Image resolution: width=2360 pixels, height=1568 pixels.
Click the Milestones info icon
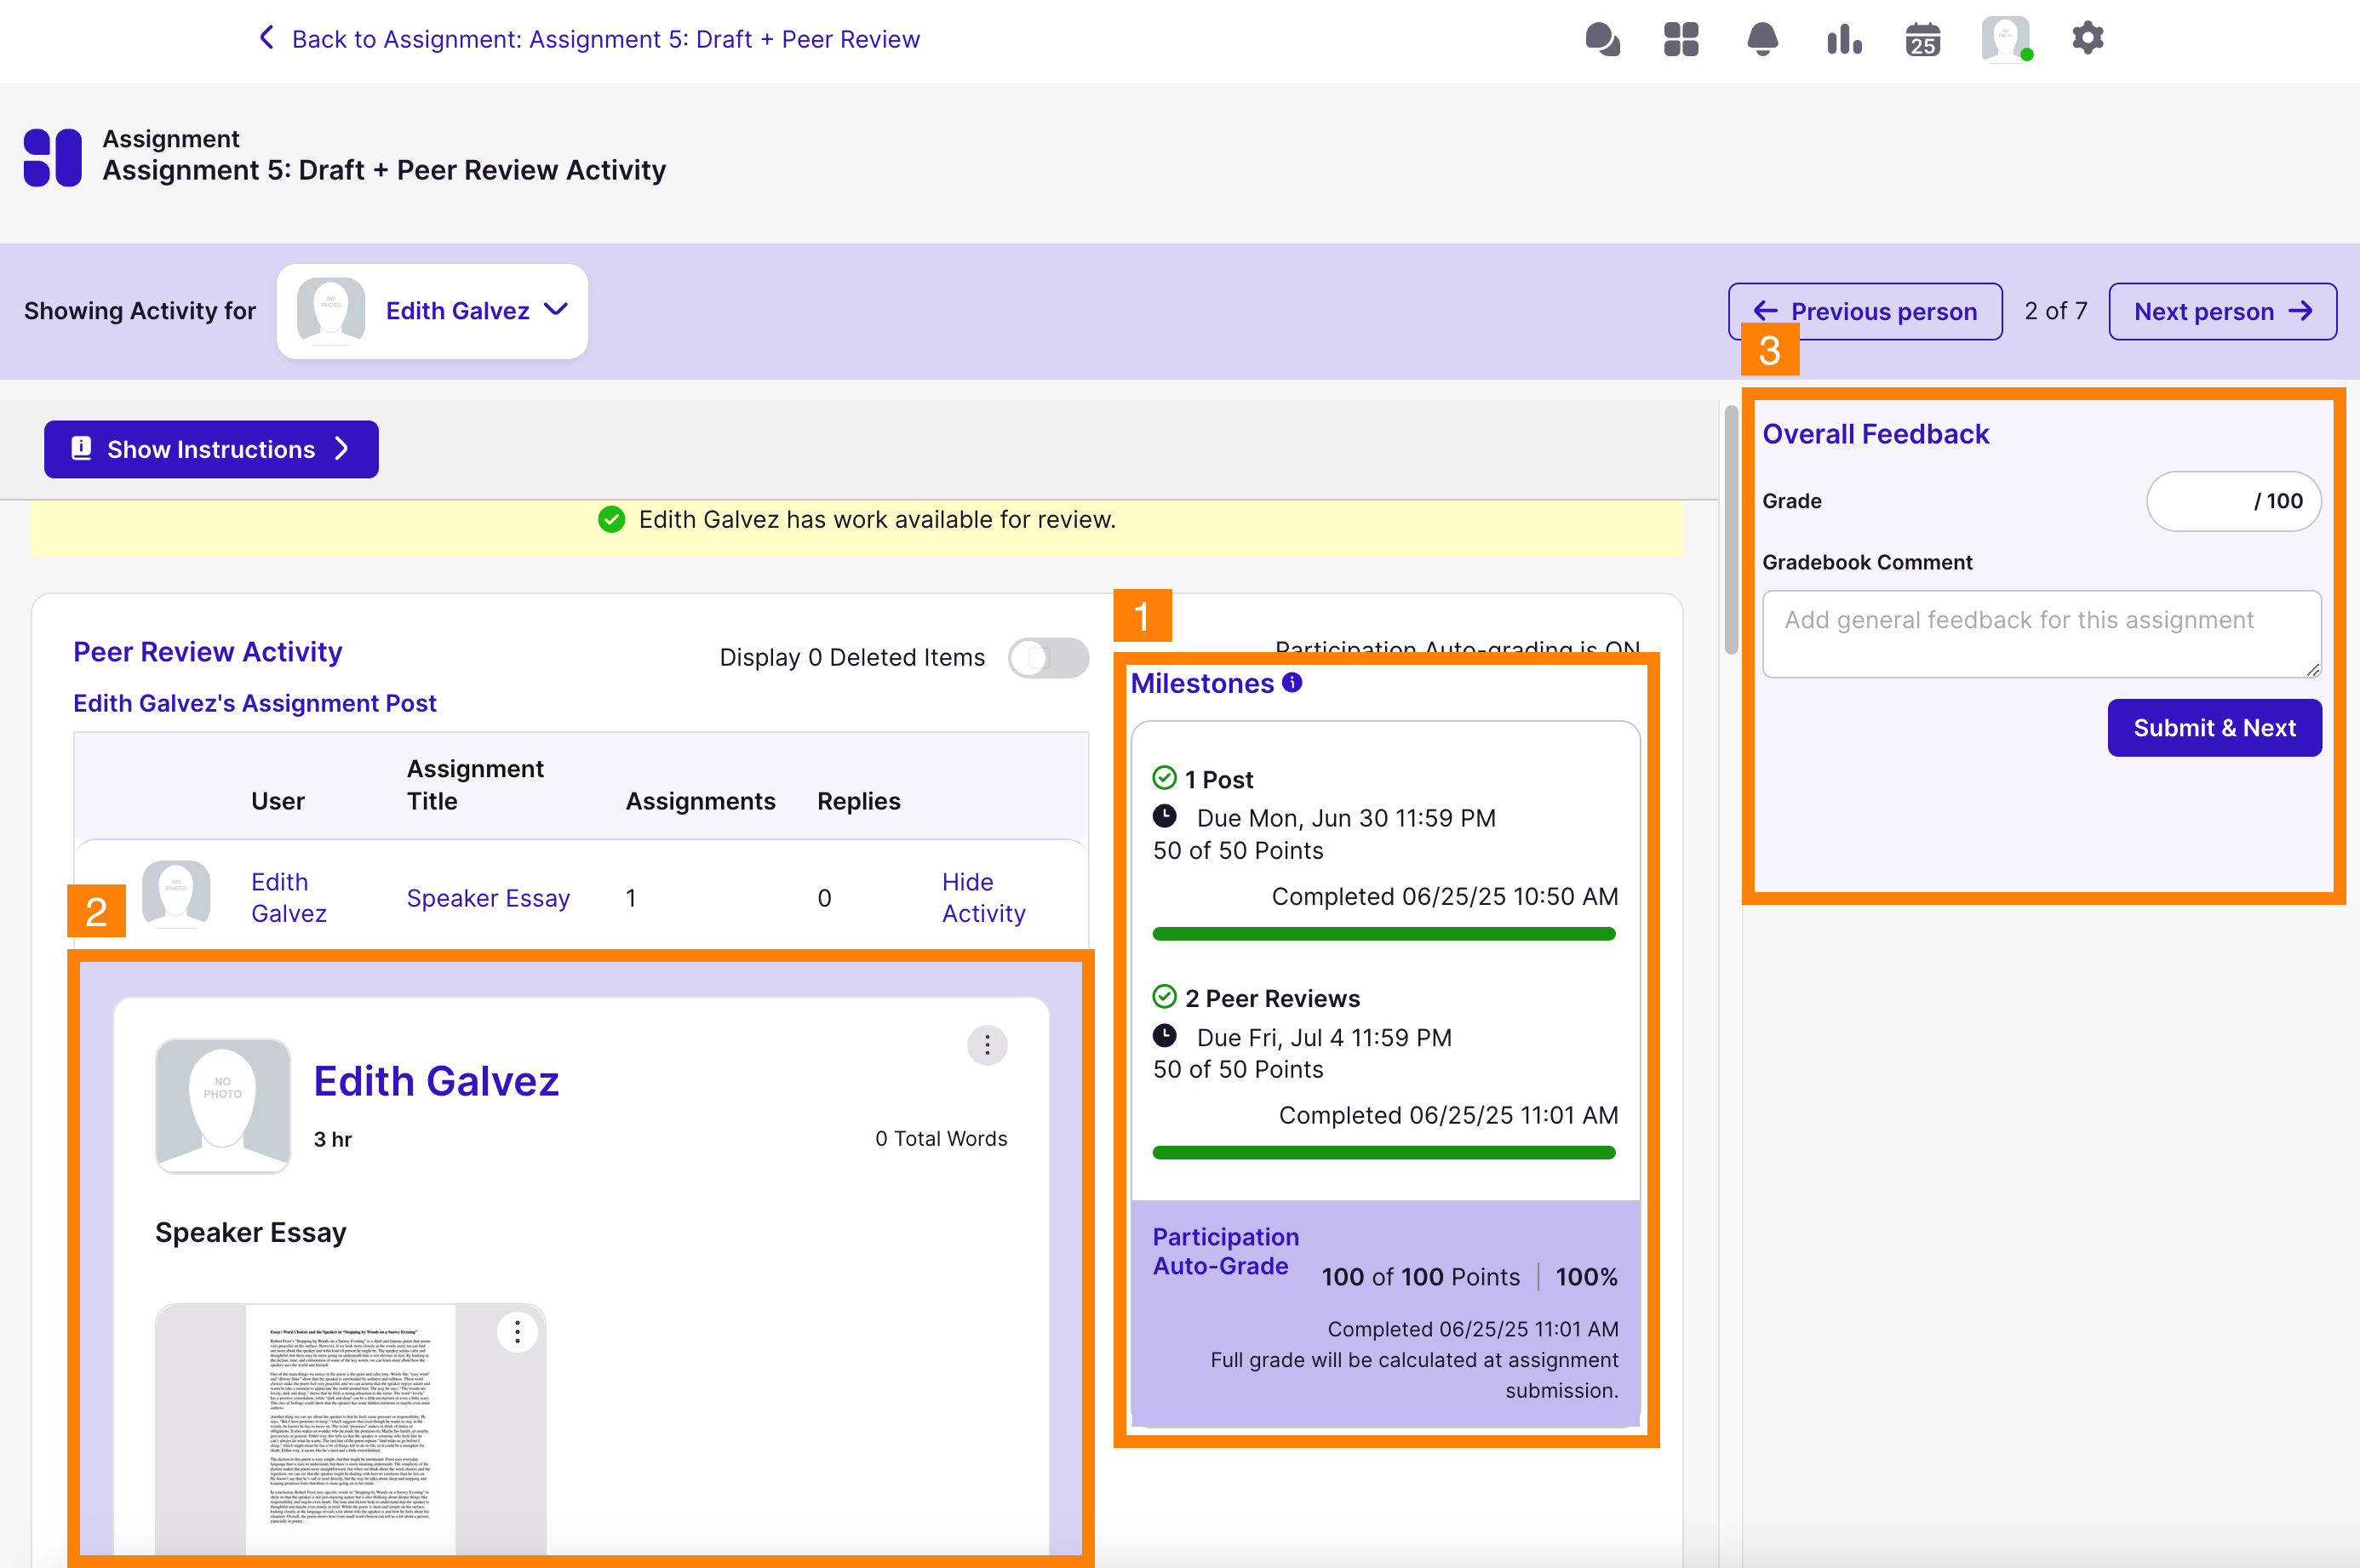pos(1292,682)
